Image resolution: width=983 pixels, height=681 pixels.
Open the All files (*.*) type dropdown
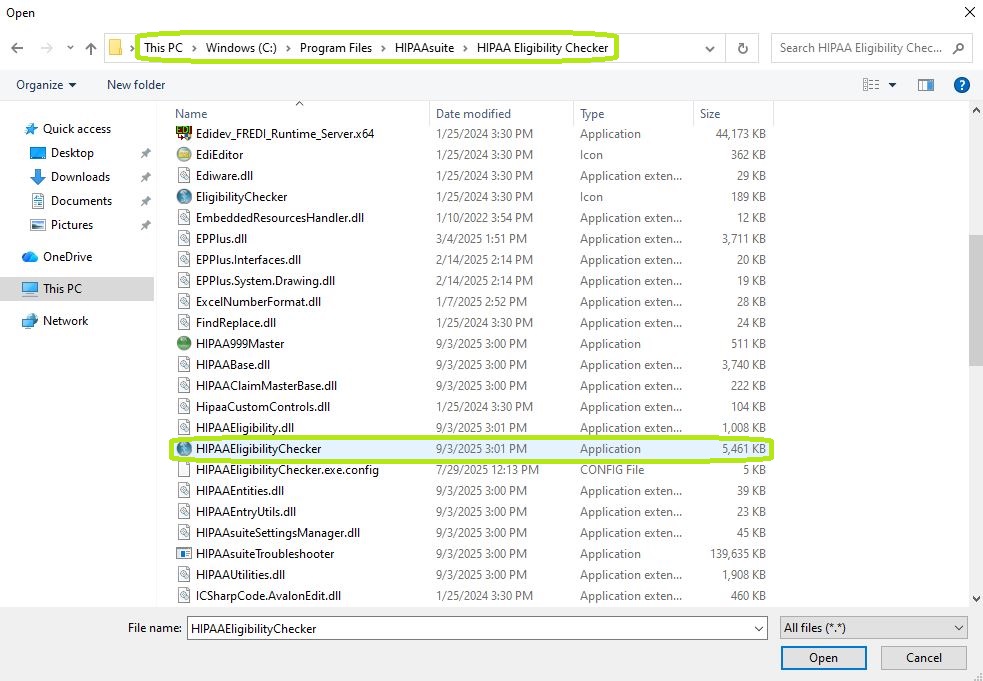tap(873, 628)
